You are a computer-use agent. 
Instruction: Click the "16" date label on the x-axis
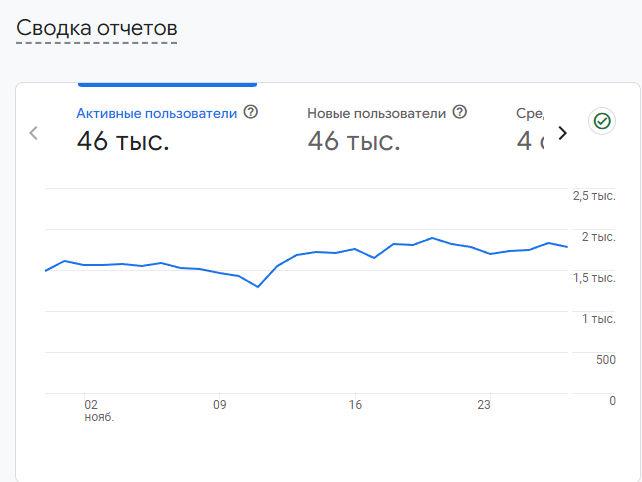click(355, 405)
